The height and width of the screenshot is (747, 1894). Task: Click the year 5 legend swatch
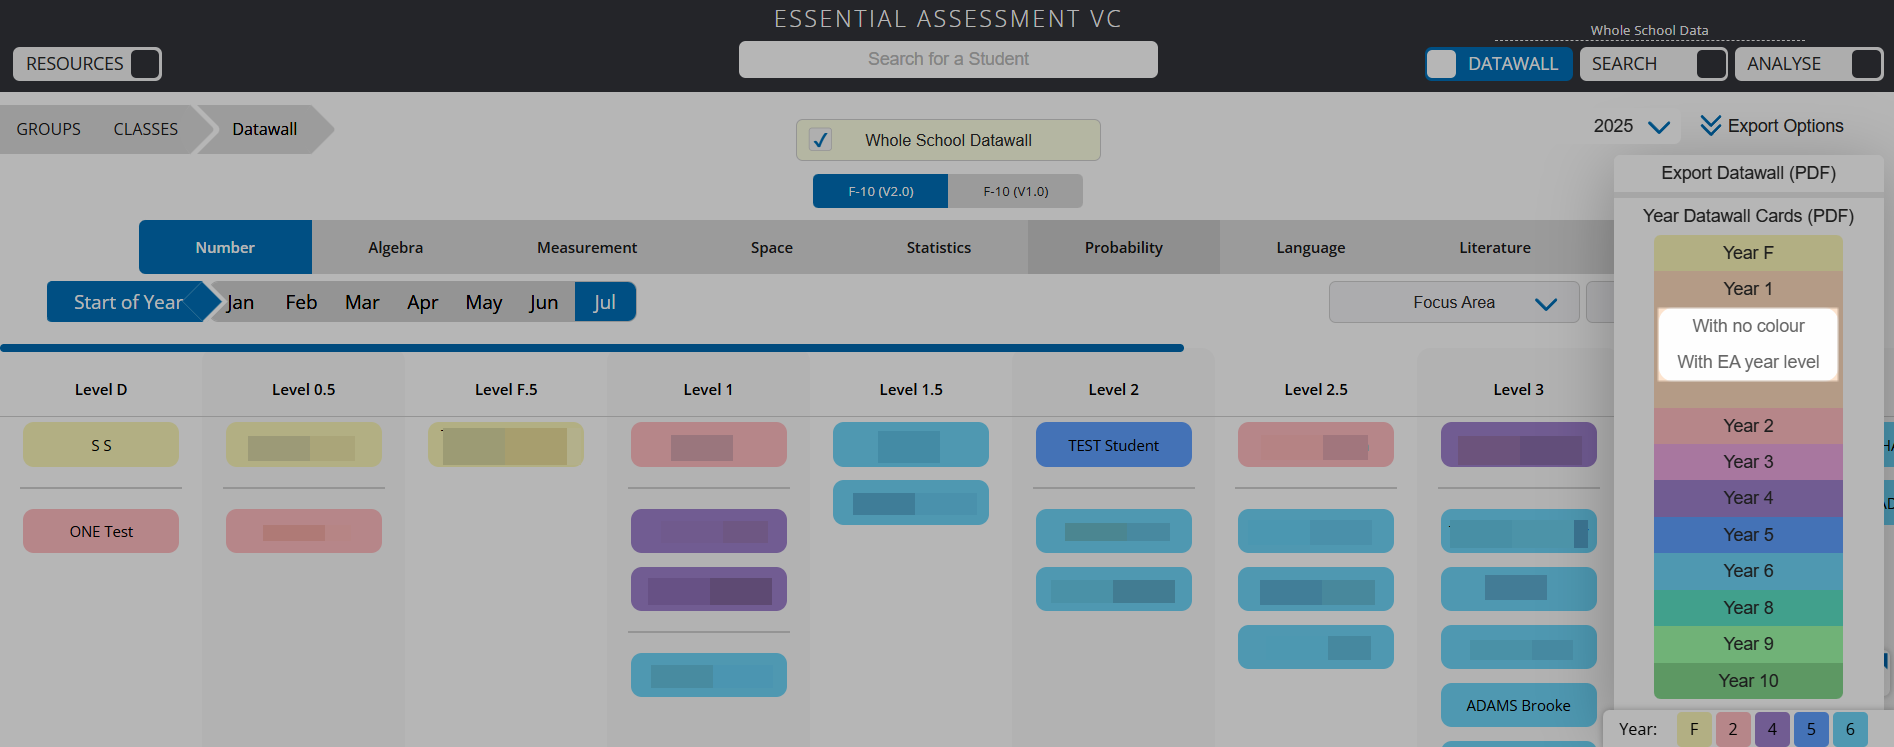point(1811,729)
